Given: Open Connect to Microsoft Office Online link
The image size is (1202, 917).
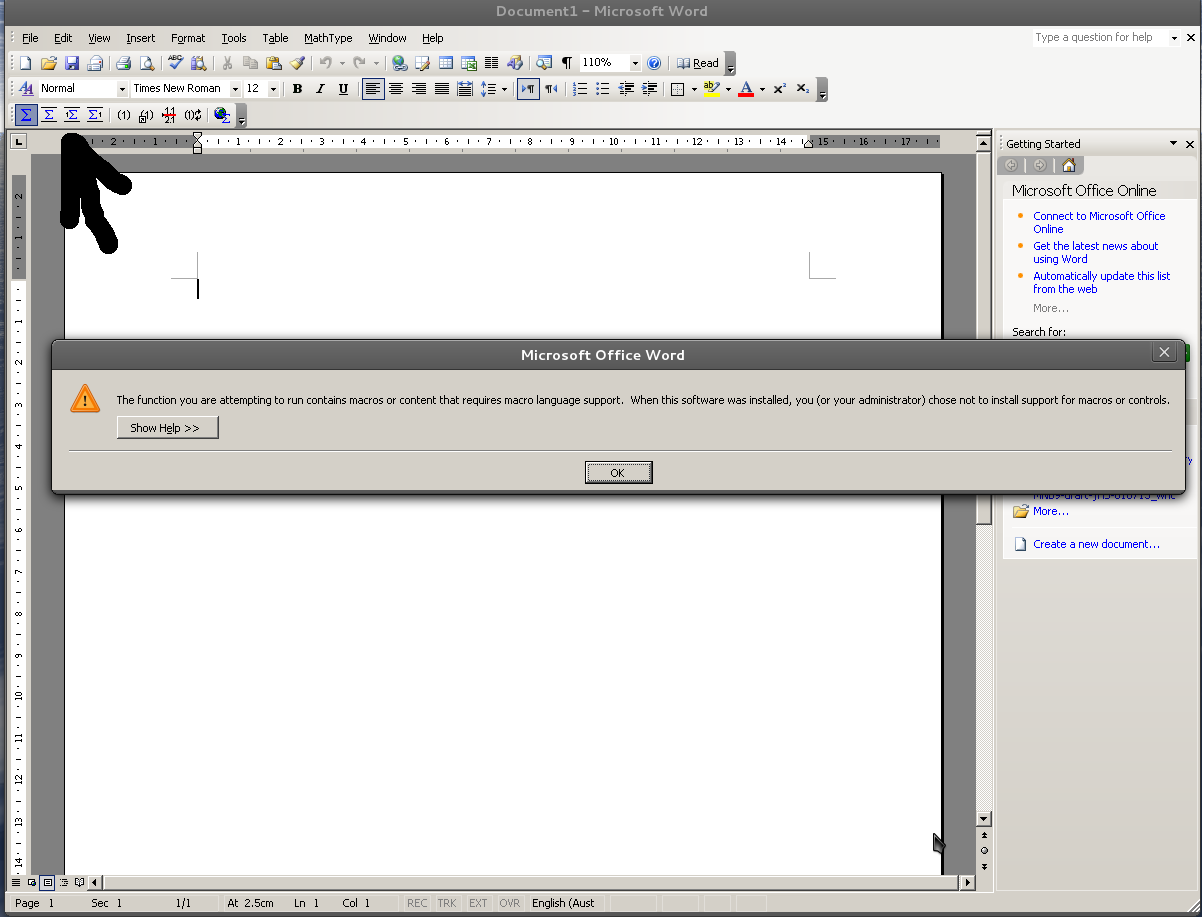Looking at the screenshot, I should click(1099, 222).
